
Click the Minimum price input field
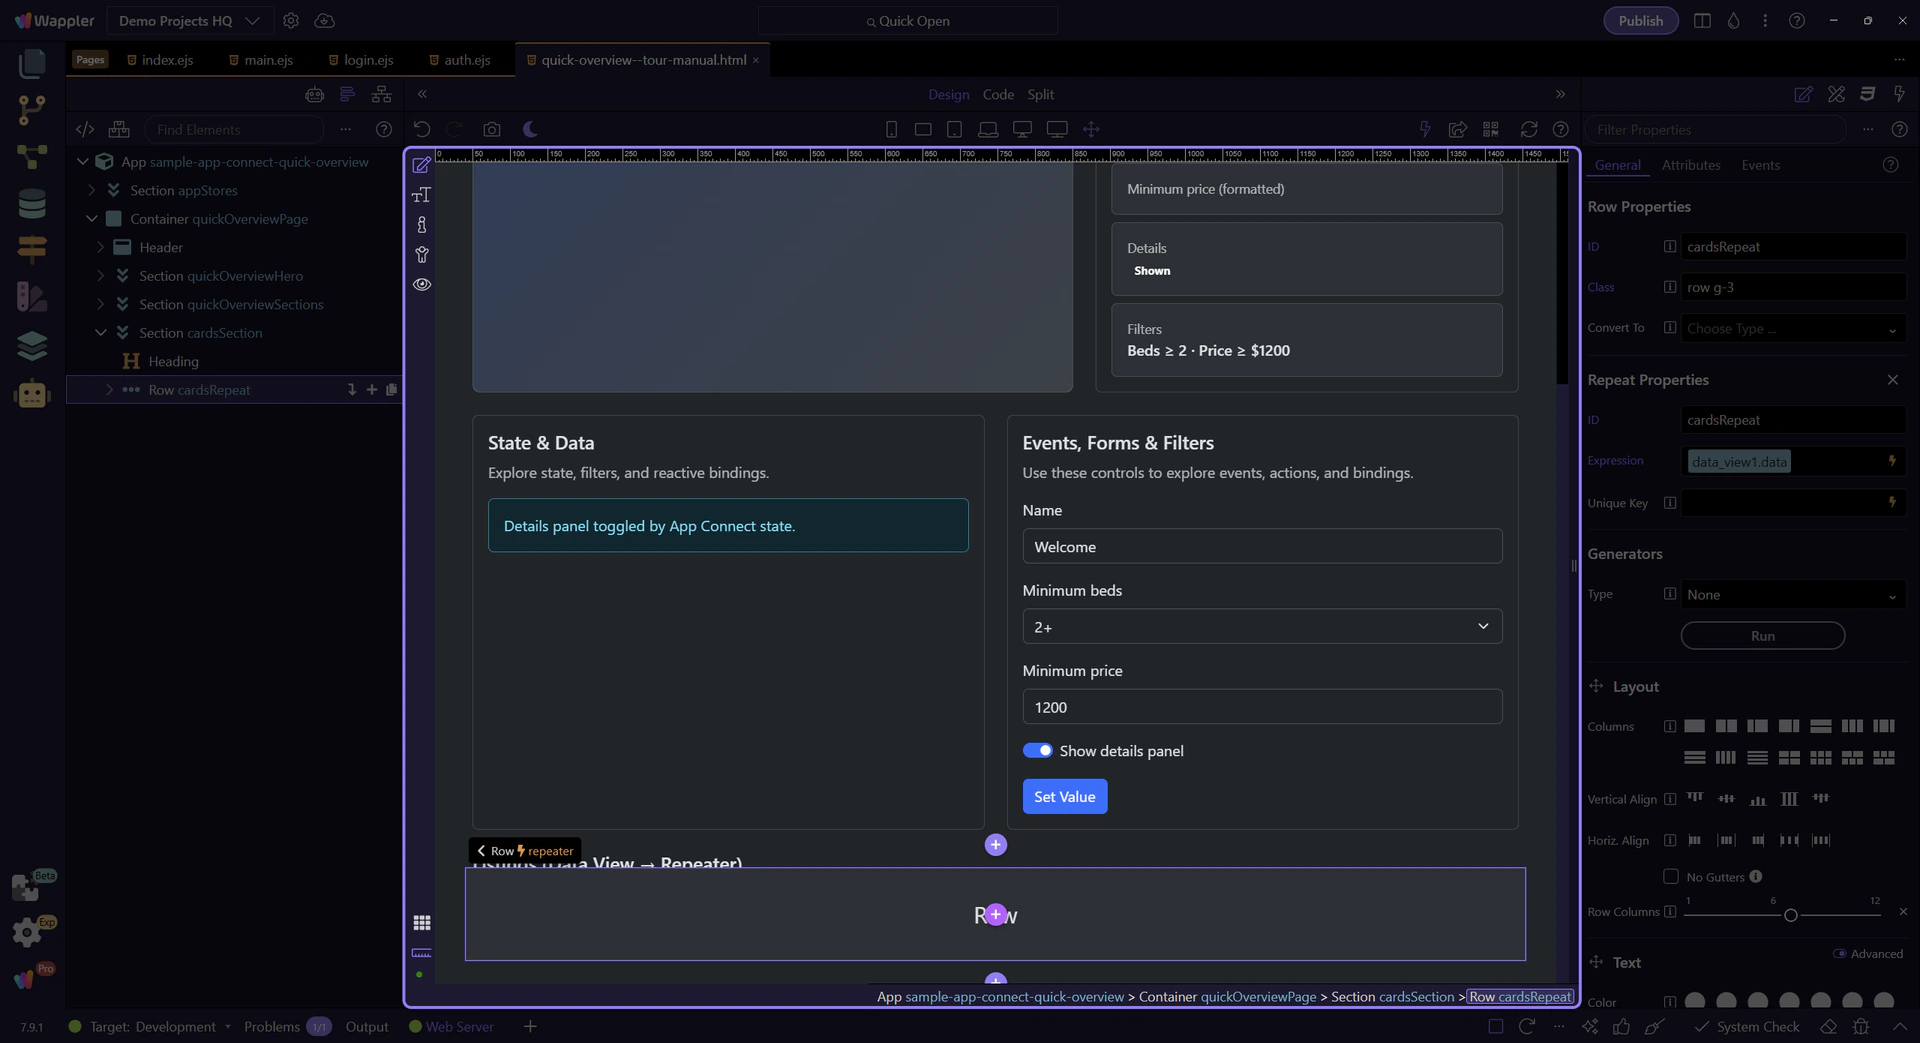[1261, 707]
